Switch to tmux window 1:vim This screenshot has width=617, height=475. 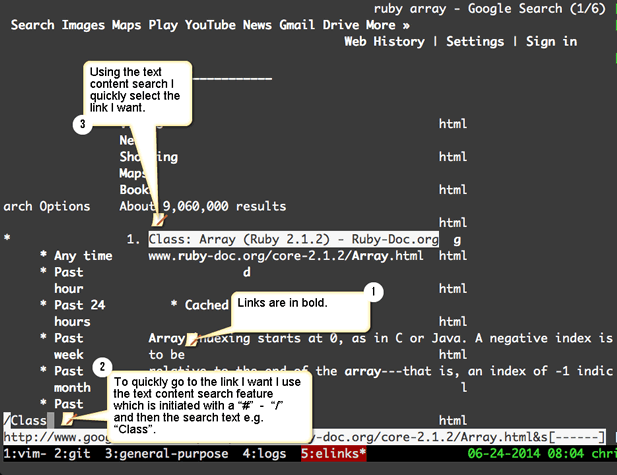click(x=25, y=453)
